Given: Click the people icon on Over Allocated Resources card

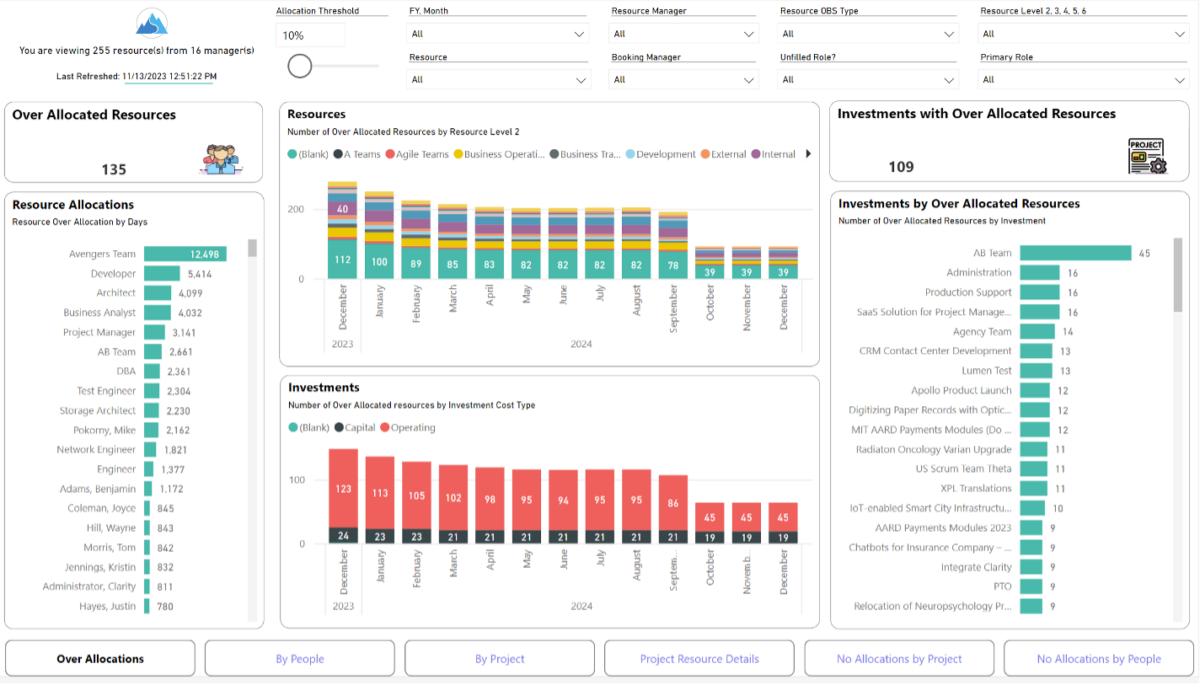Looking at the screenshot, I should click(x=221, y=157).
